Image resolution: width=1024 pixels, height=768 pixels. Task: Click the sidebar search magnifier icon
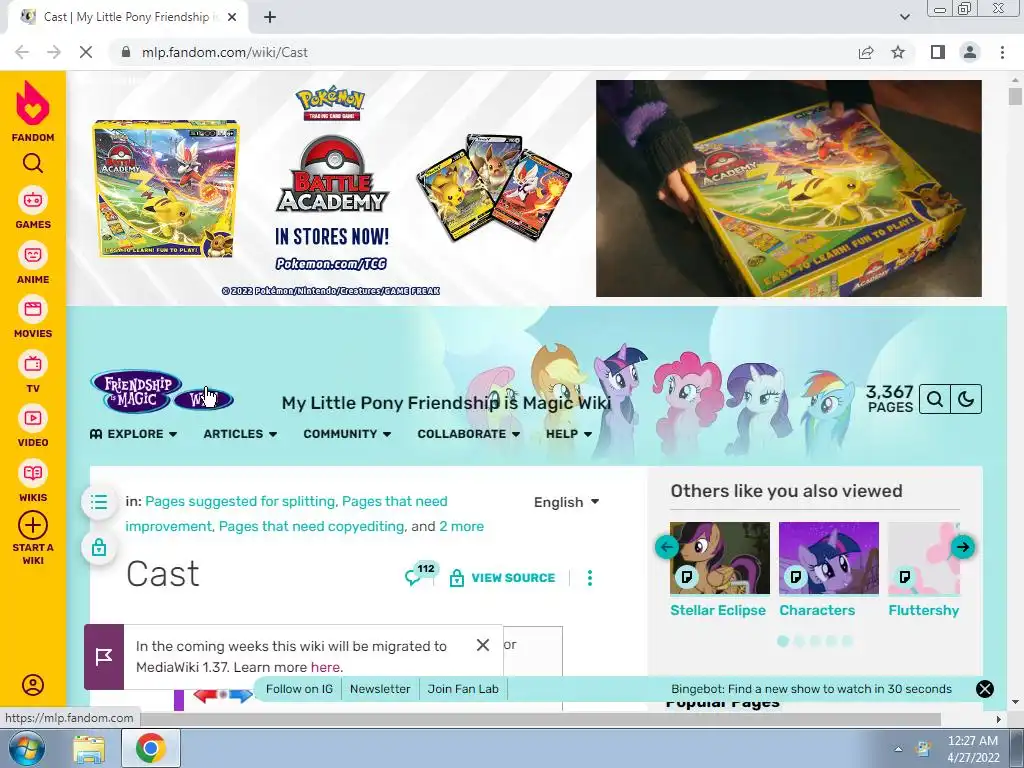(x=33, y=163)
